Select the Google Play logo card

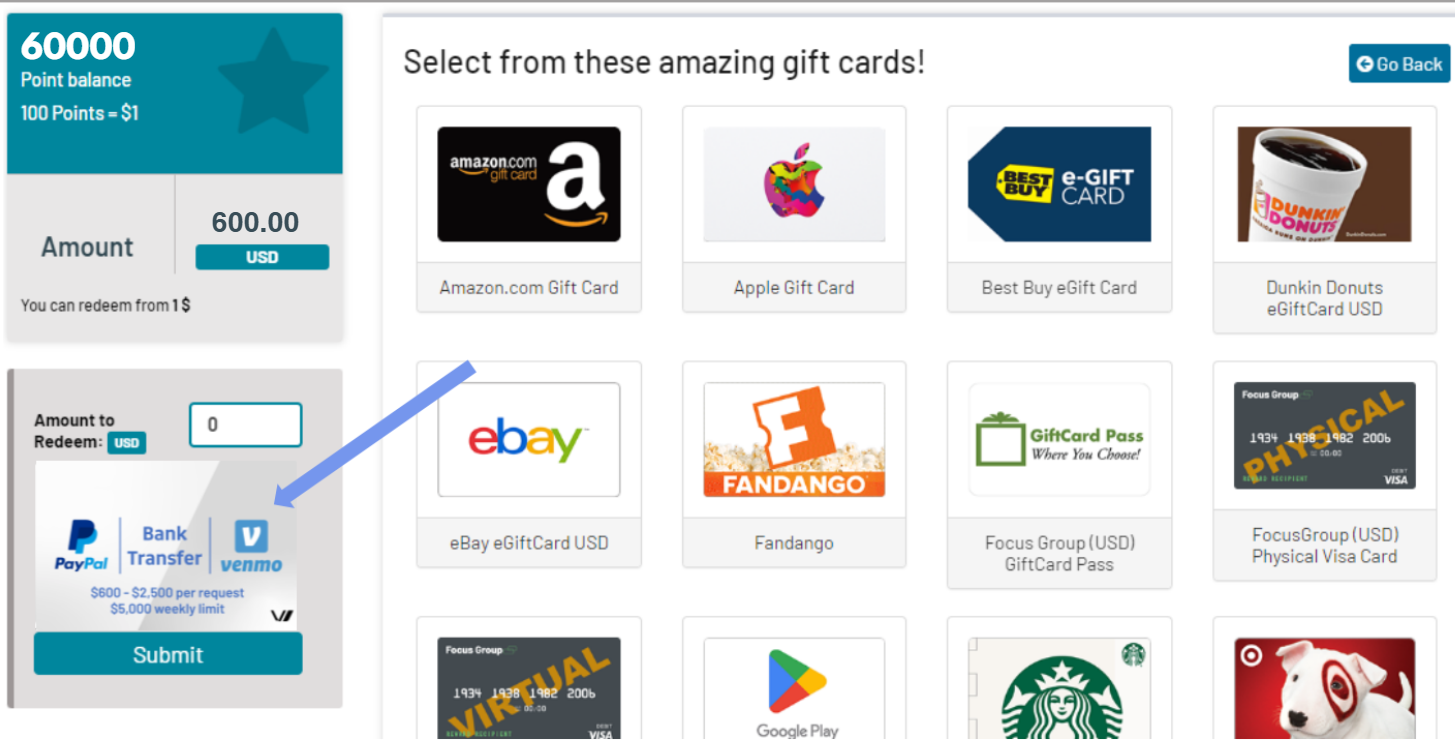pos(794,689)
